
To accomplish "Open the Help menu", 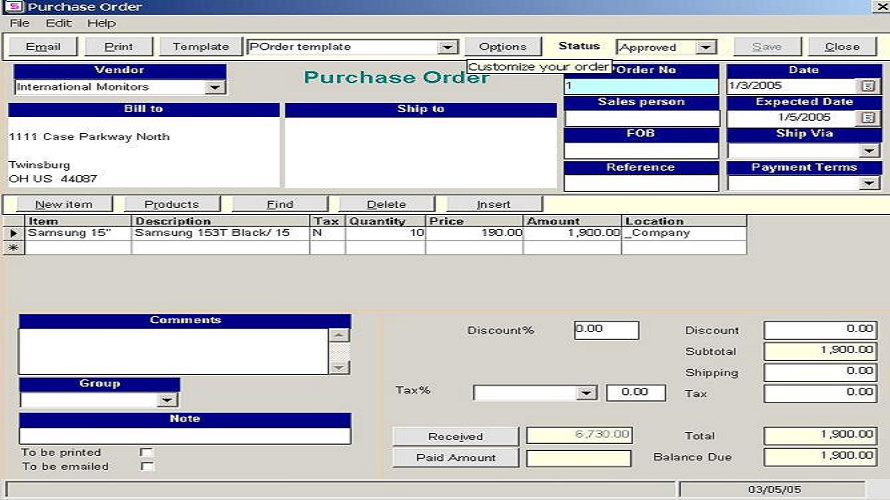I will pos(102,23).
